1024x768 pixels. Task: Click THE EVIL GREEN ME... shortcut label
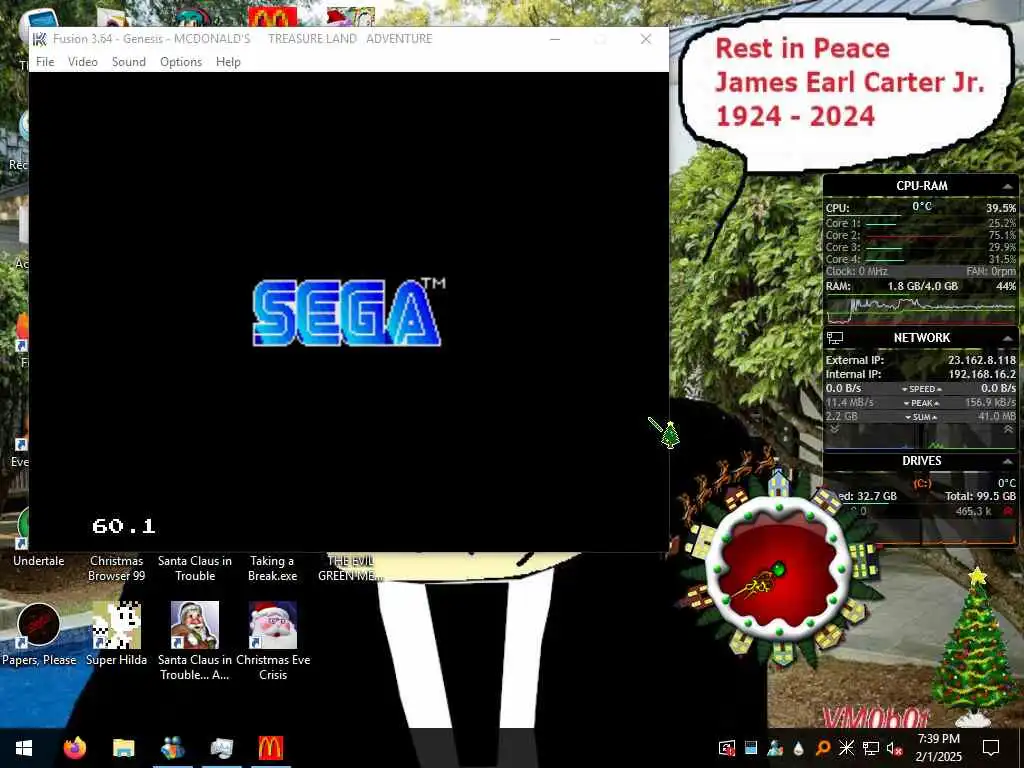click(x=351, y=568)
